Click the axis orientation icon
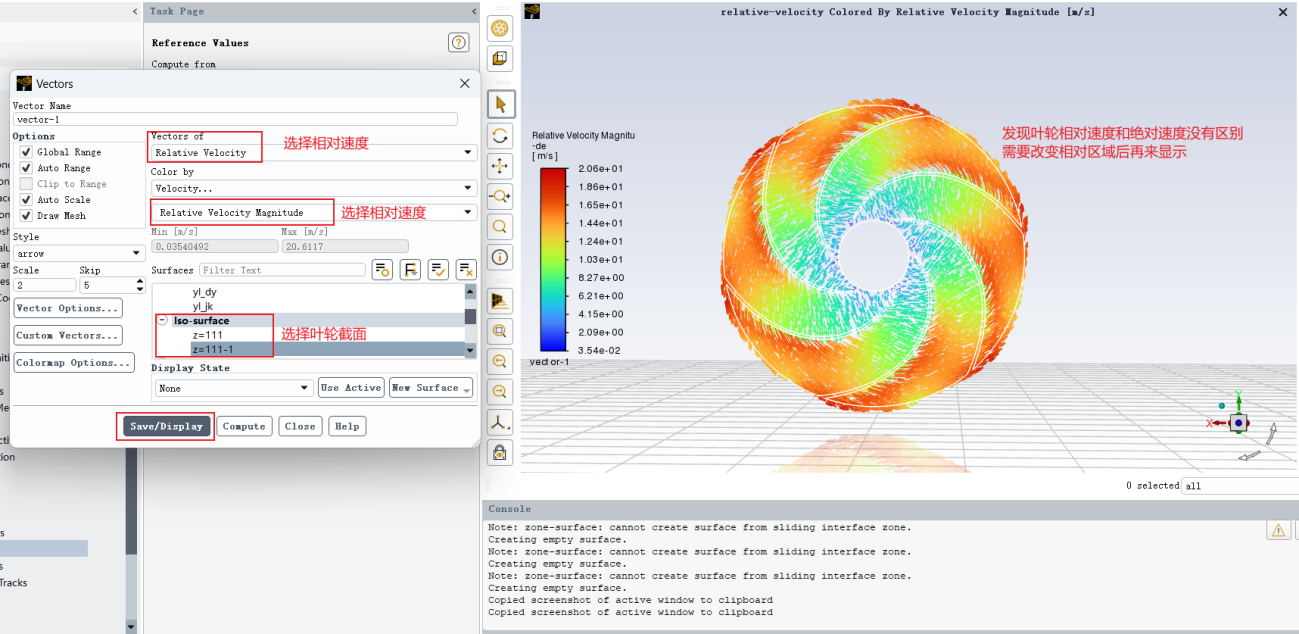 point(499,422)
